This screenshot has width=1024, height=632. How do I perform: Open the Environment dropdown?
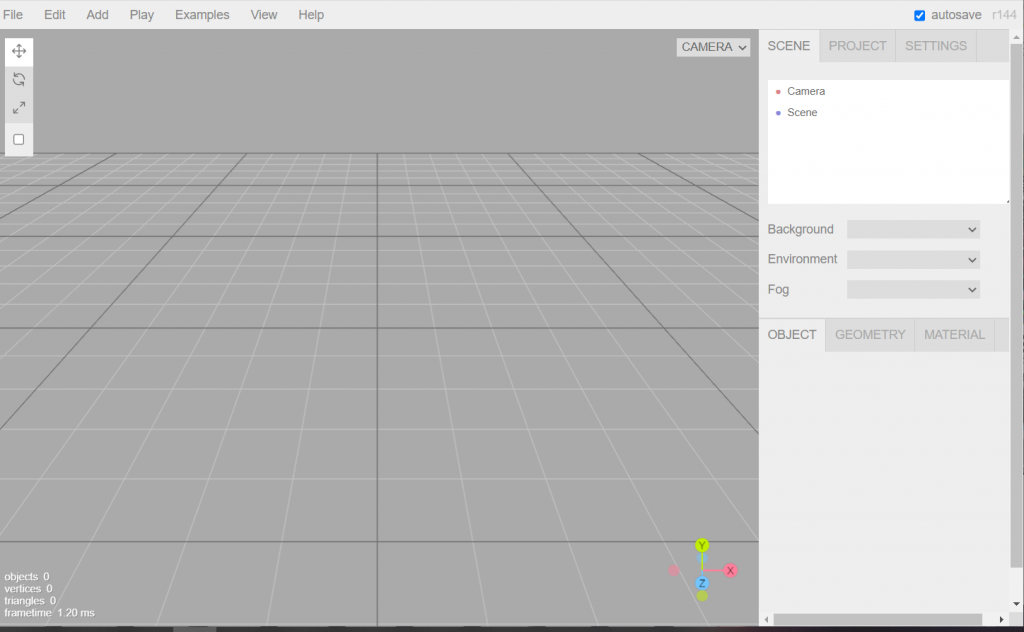(x=913, y=259)
